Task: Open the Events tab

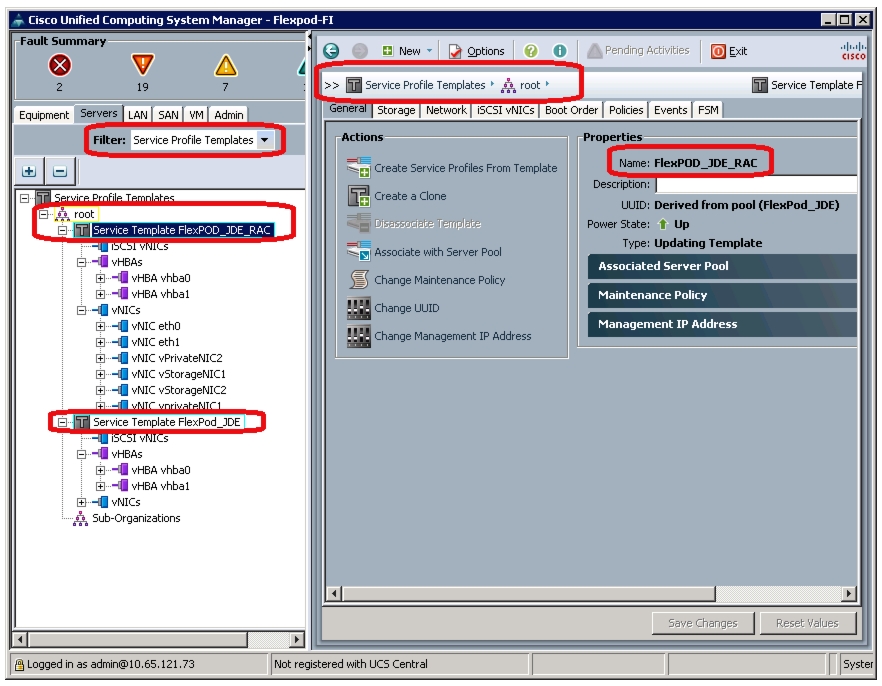Action: click(x=670, y=110)
